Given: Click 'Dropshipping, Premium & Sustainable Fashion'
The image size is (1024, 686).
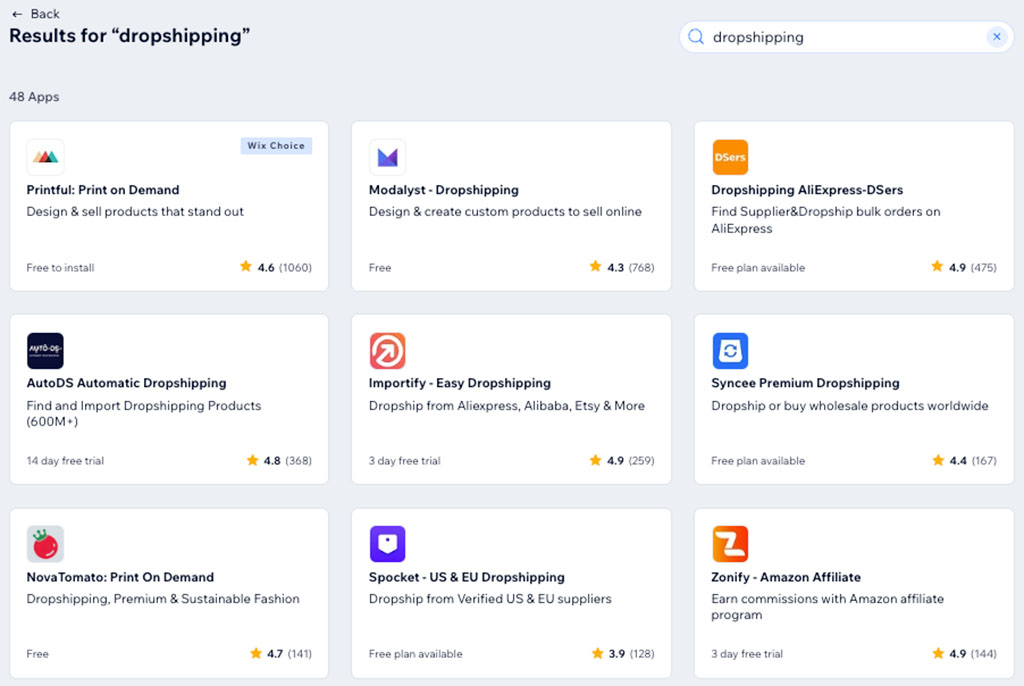Looking at the screenshot, I should [x=163, y=599].
